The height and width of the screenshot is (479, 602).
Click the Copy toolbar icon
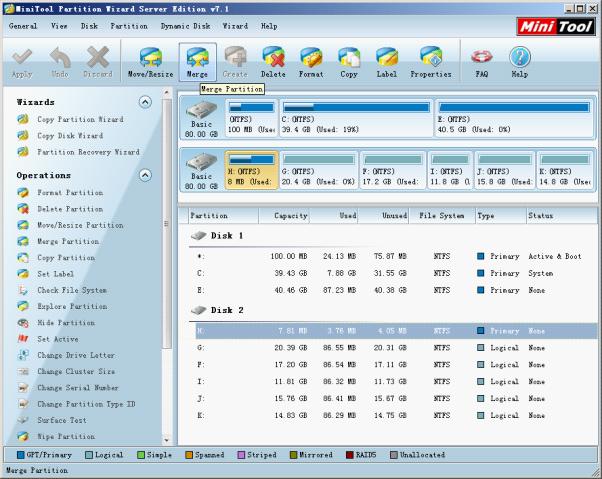tap(349, 62)
